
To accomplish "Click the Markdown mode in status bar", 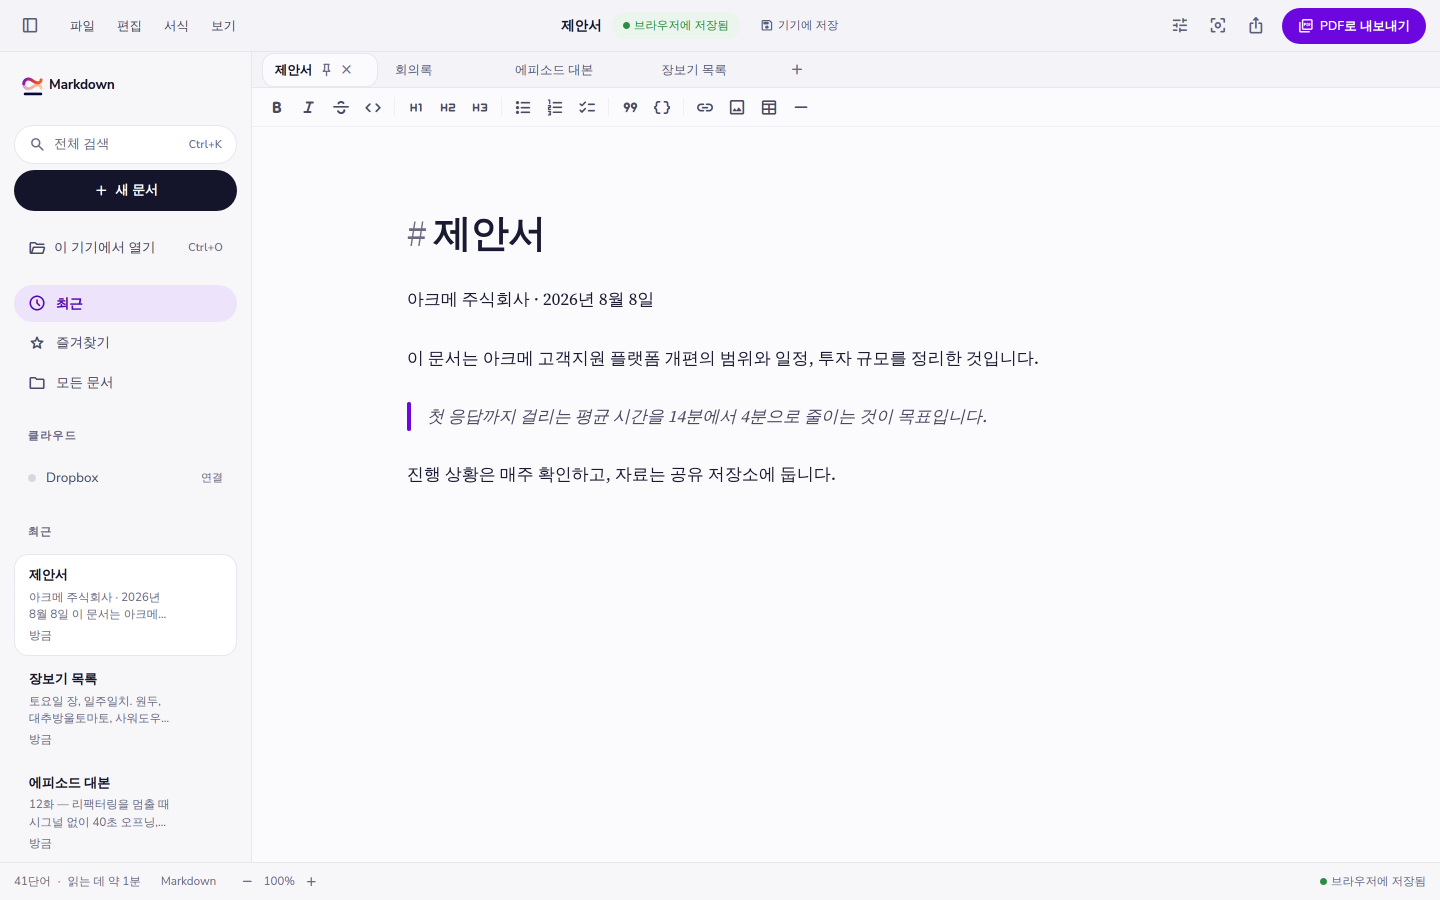I will (x=188, y=881).
